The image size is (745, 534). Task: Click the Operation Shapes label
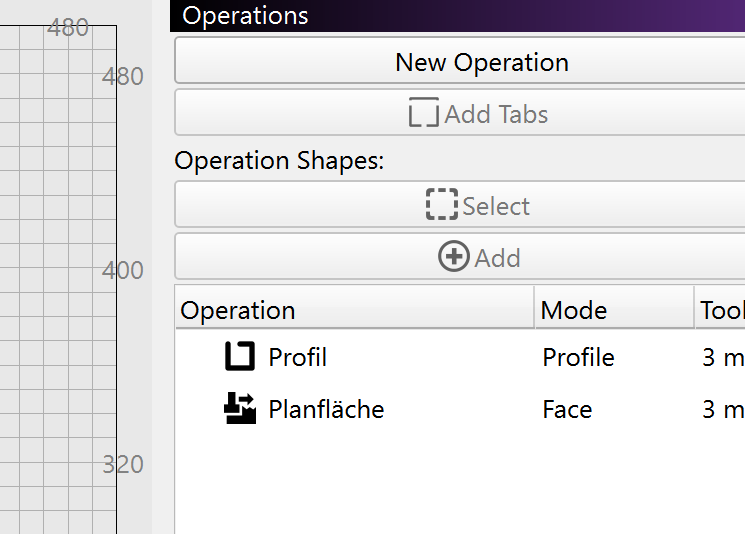coord(279,161)
